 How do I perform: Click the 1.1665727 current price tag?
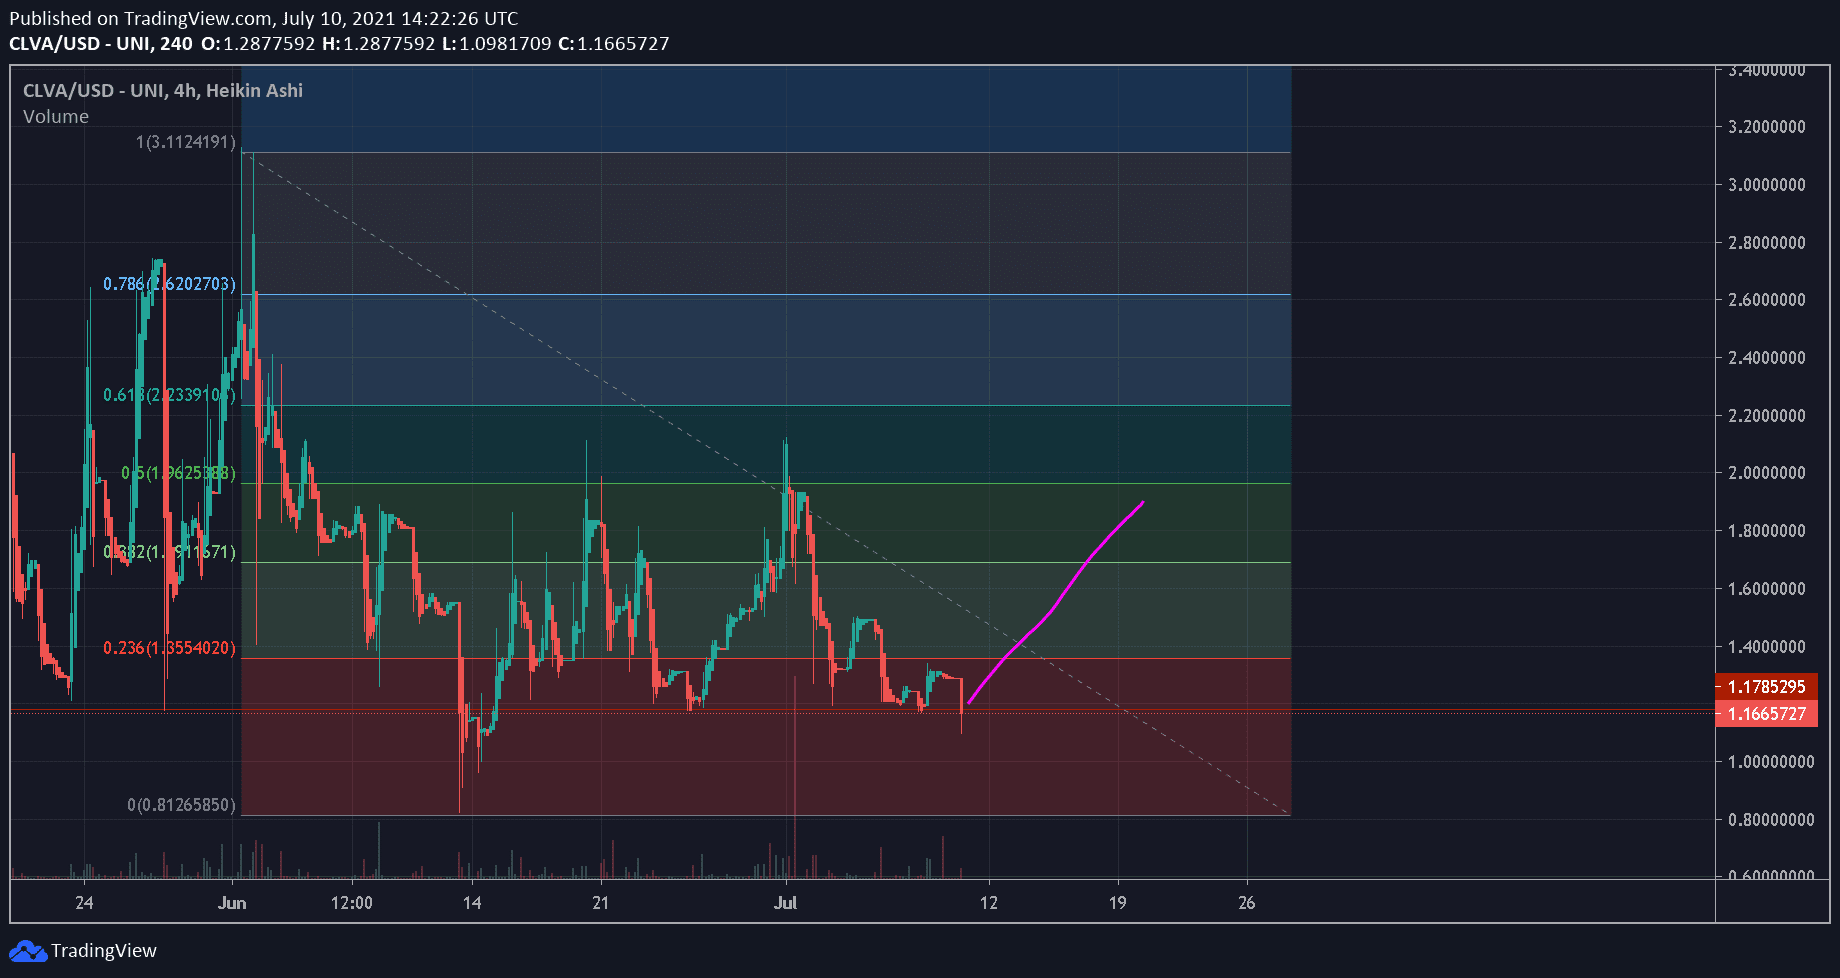pos(1765,714)
